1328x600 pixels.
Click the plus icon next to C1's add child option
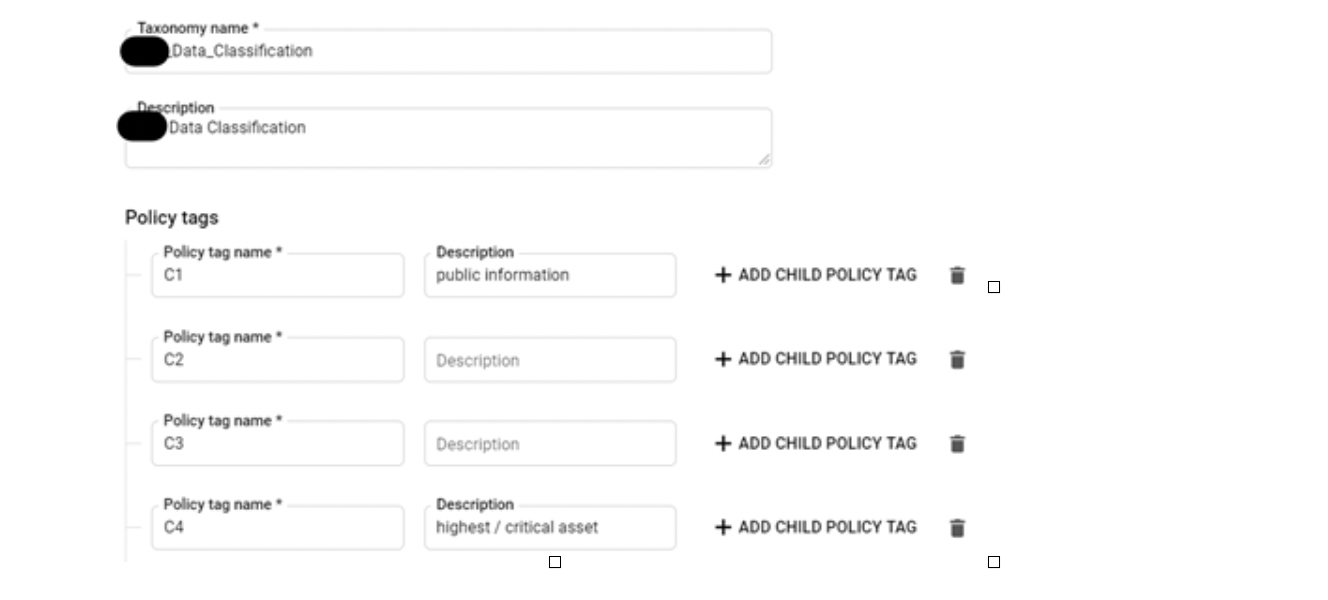[x=723, y=275]
